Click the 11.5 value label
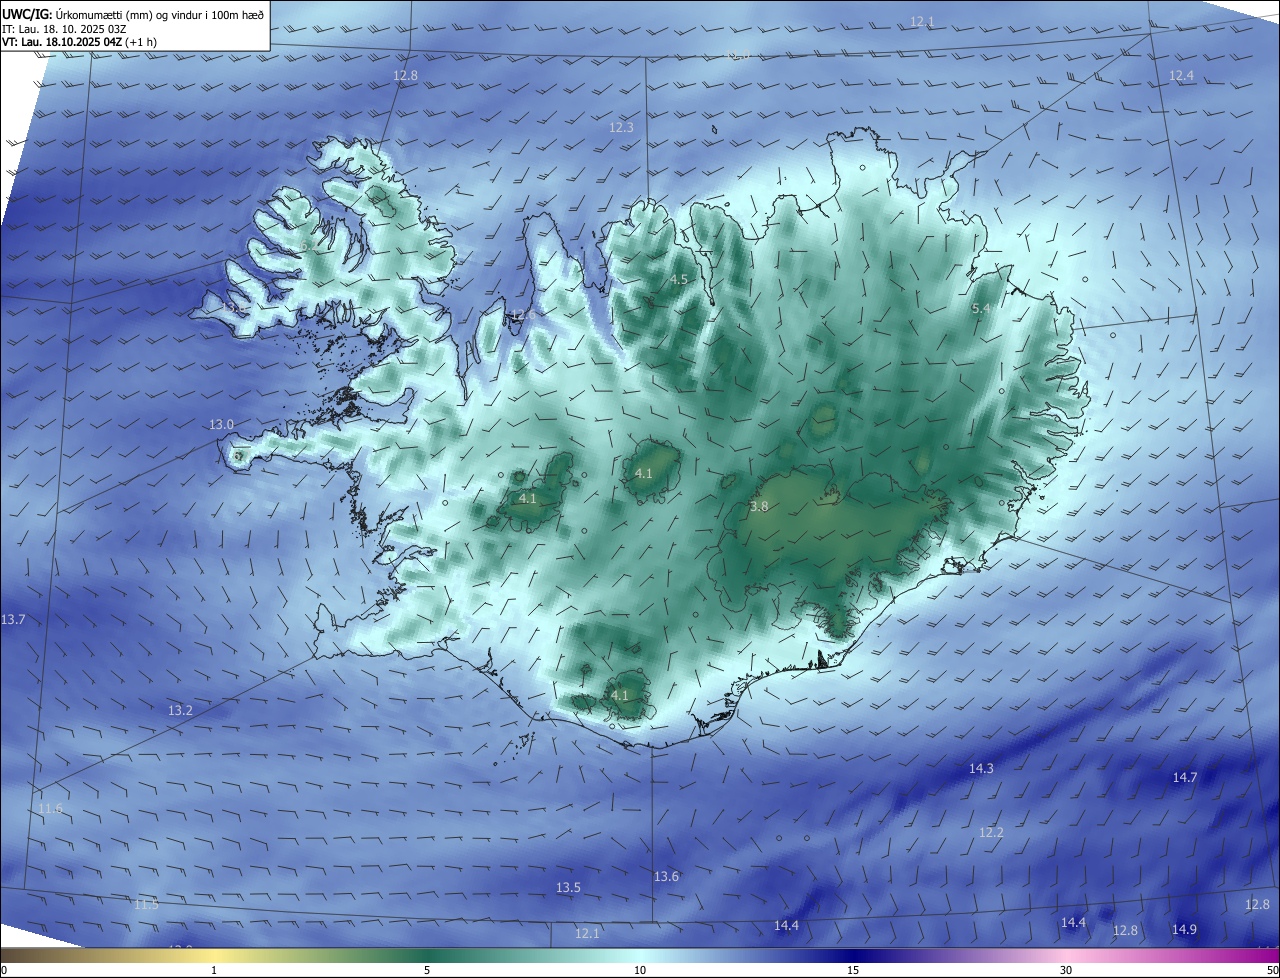1280x978 pixels. tap(146, 904)
